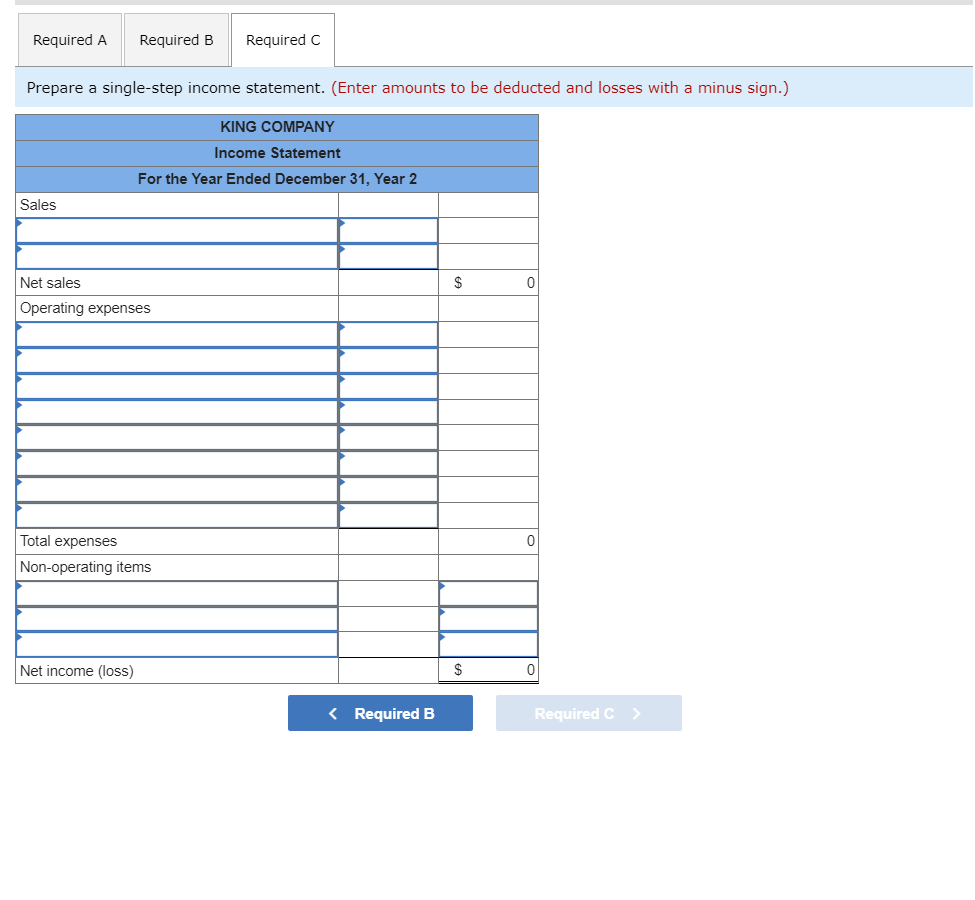Viewport: 975px width, 900px height.
Task: Open the first dropdown under Non-operating items
Action: (x=177, y=592)
